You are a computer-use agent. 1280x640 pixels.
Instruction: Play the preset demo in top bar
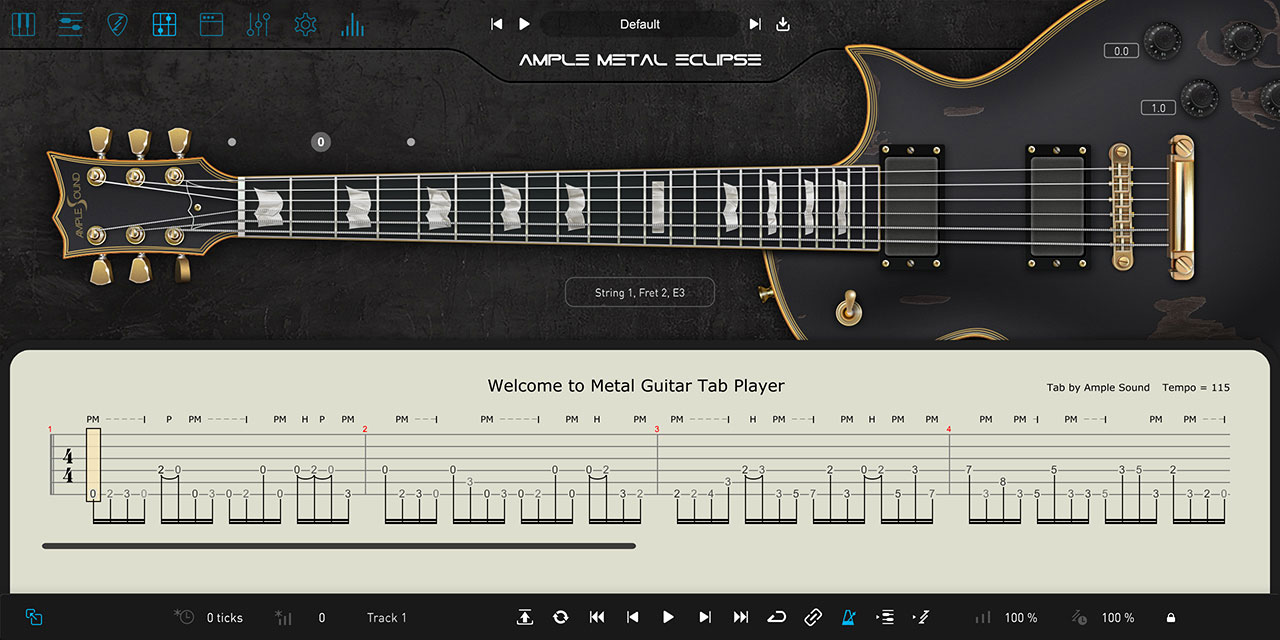click(x=524, y=24)
